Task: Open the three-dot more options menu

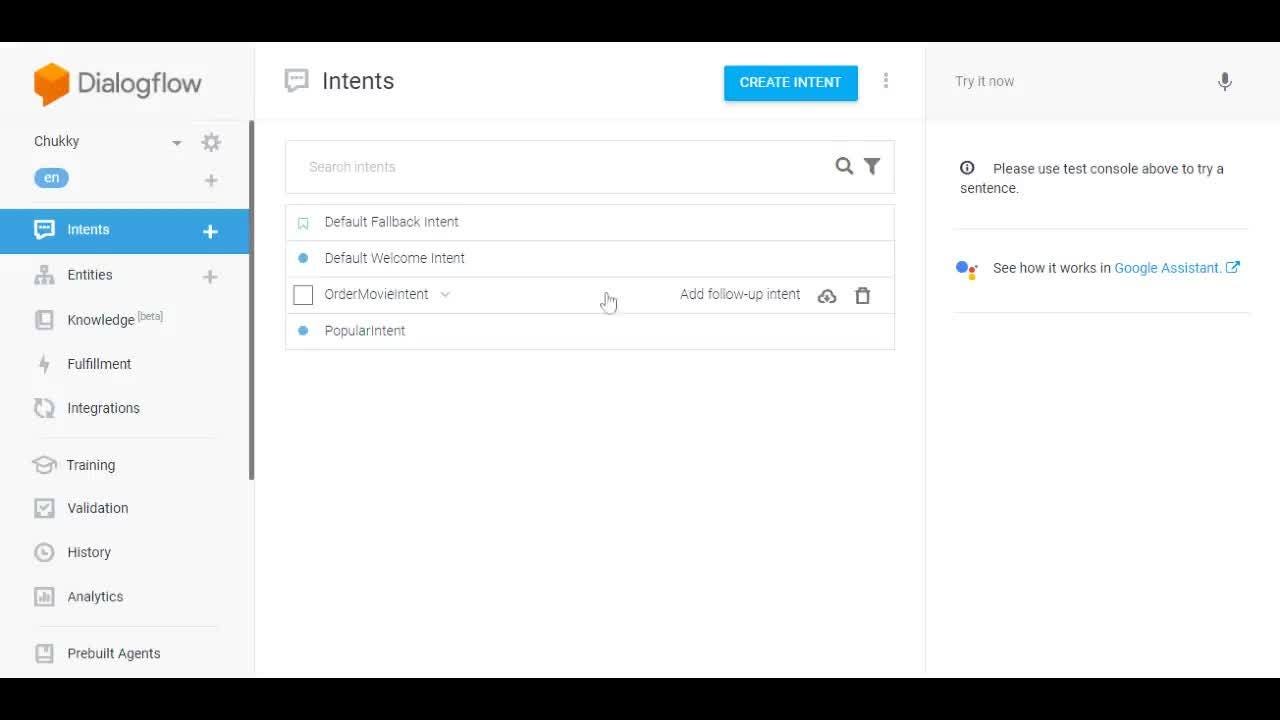Action: 885,81
